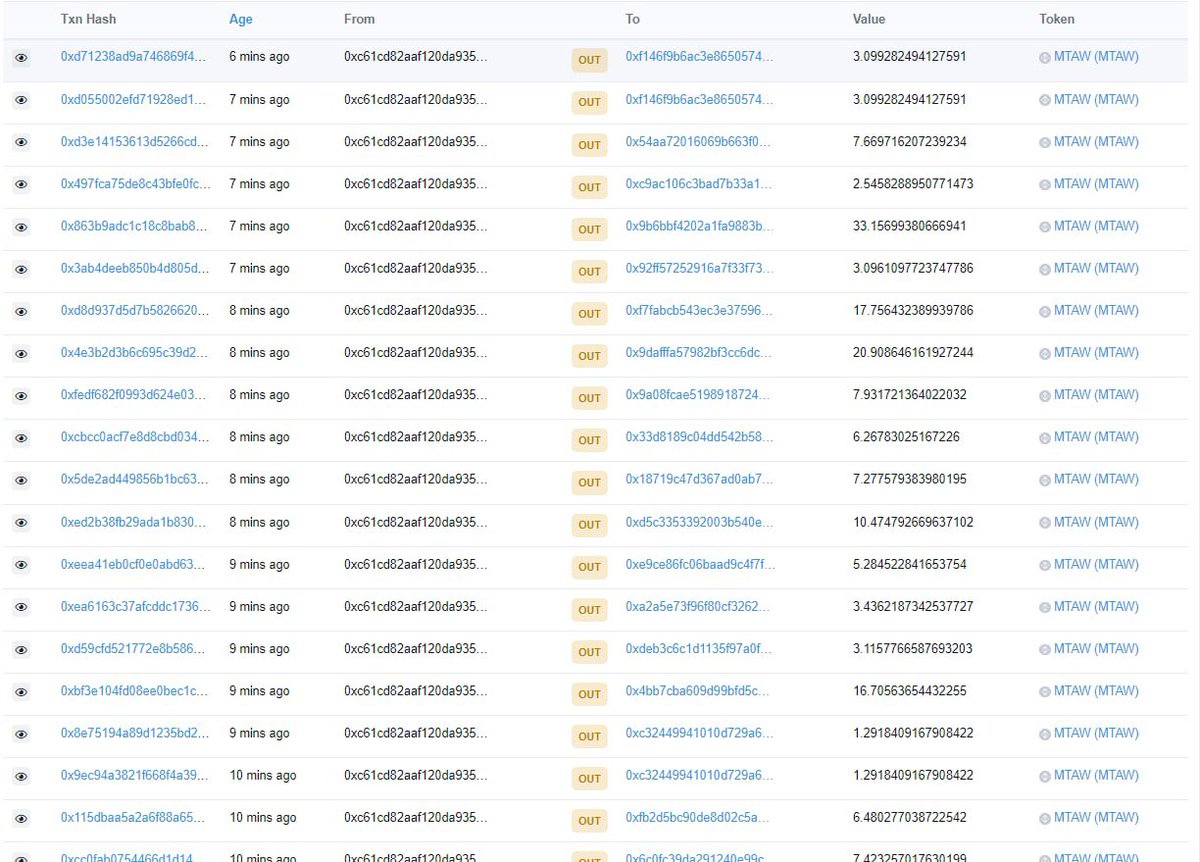Viewport: 1200px width, 862px height.
Task: Open MTAW token link in 0x4e3b2d3b6c695c39d2 row
Action: [x=1096, y=353]
